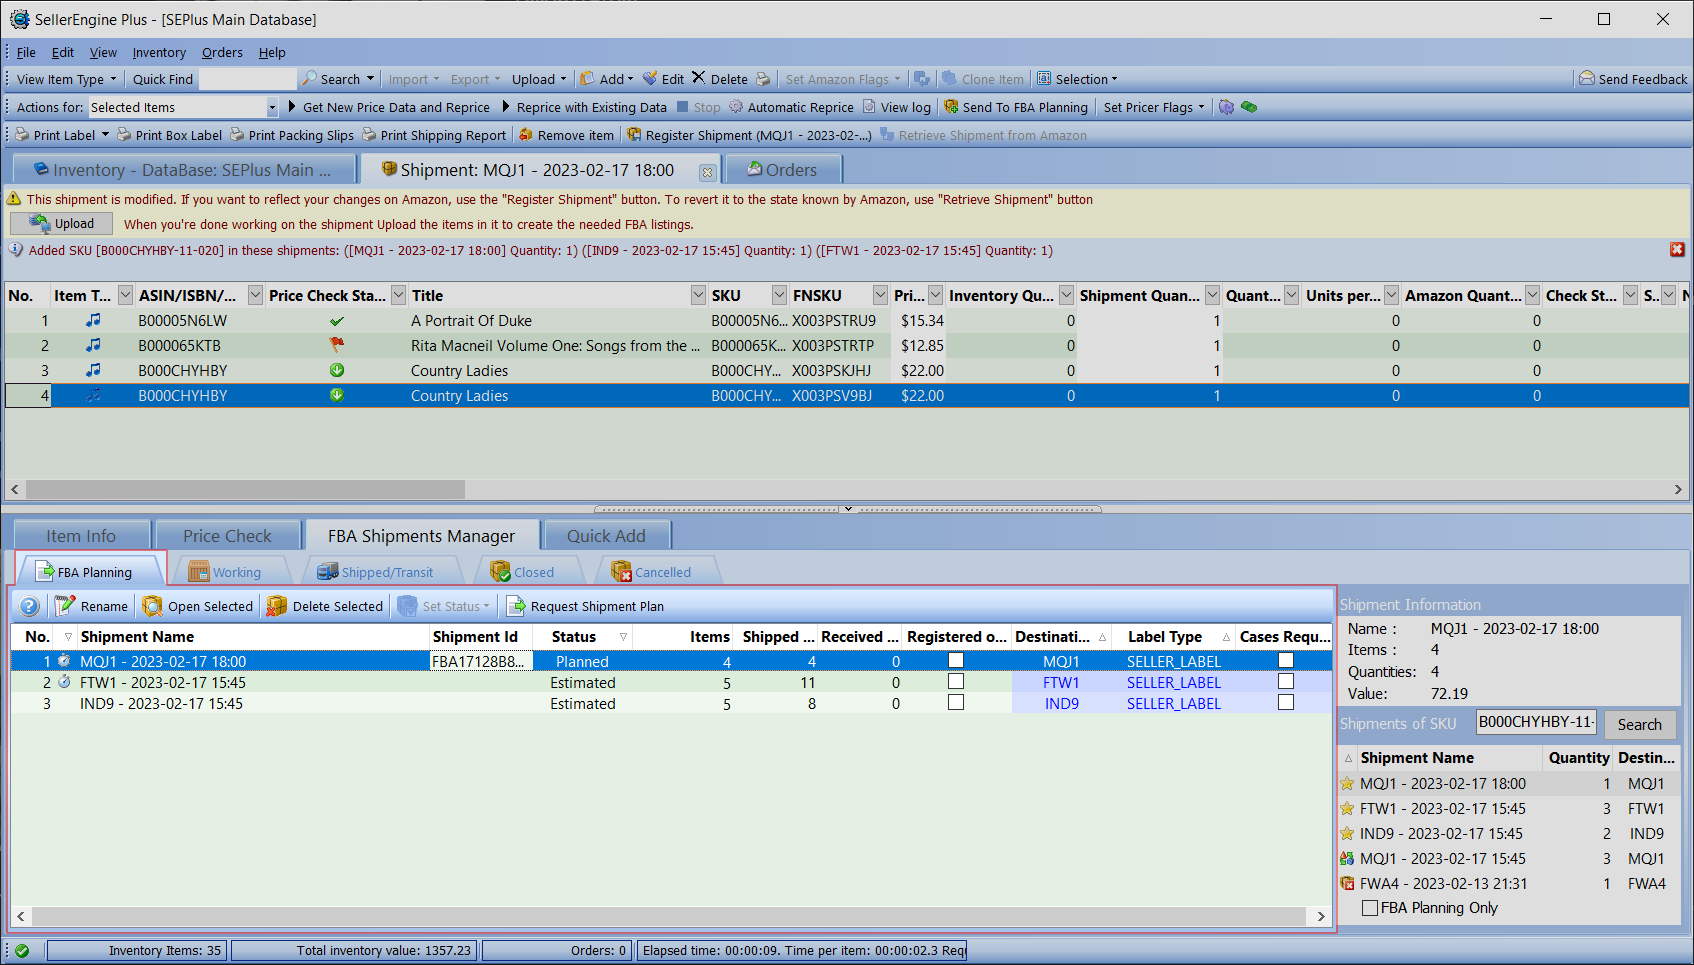1694x965 pixels.
Task: Open the Inventory menu
Action: pyautogui.click(x=159, y=53)
